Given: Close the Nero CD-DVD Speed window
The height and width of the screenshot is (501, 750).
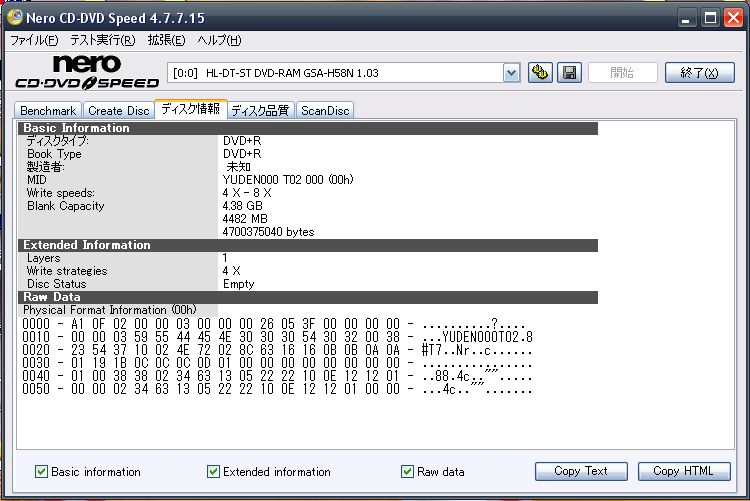Looking at the screenshot, I should (x=733, y=18).
